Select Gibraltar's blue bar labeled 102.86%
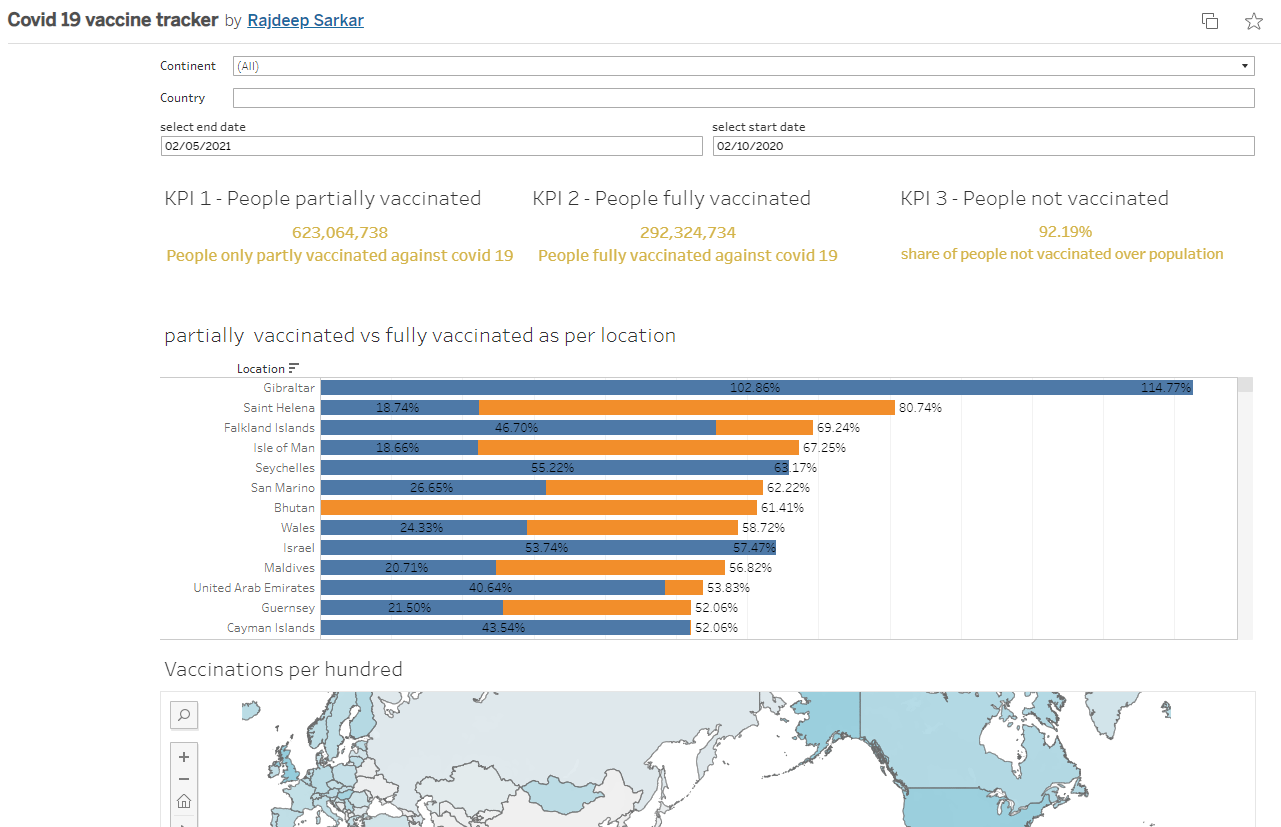Viewport: 1281px width, 827px height. click(x=756, y=388)
